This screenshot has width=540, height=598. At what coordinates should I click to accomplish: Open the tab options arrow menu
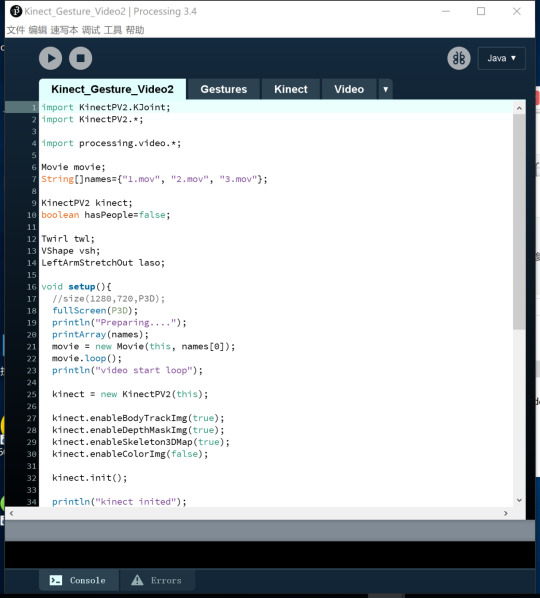(x=386, y=89)
